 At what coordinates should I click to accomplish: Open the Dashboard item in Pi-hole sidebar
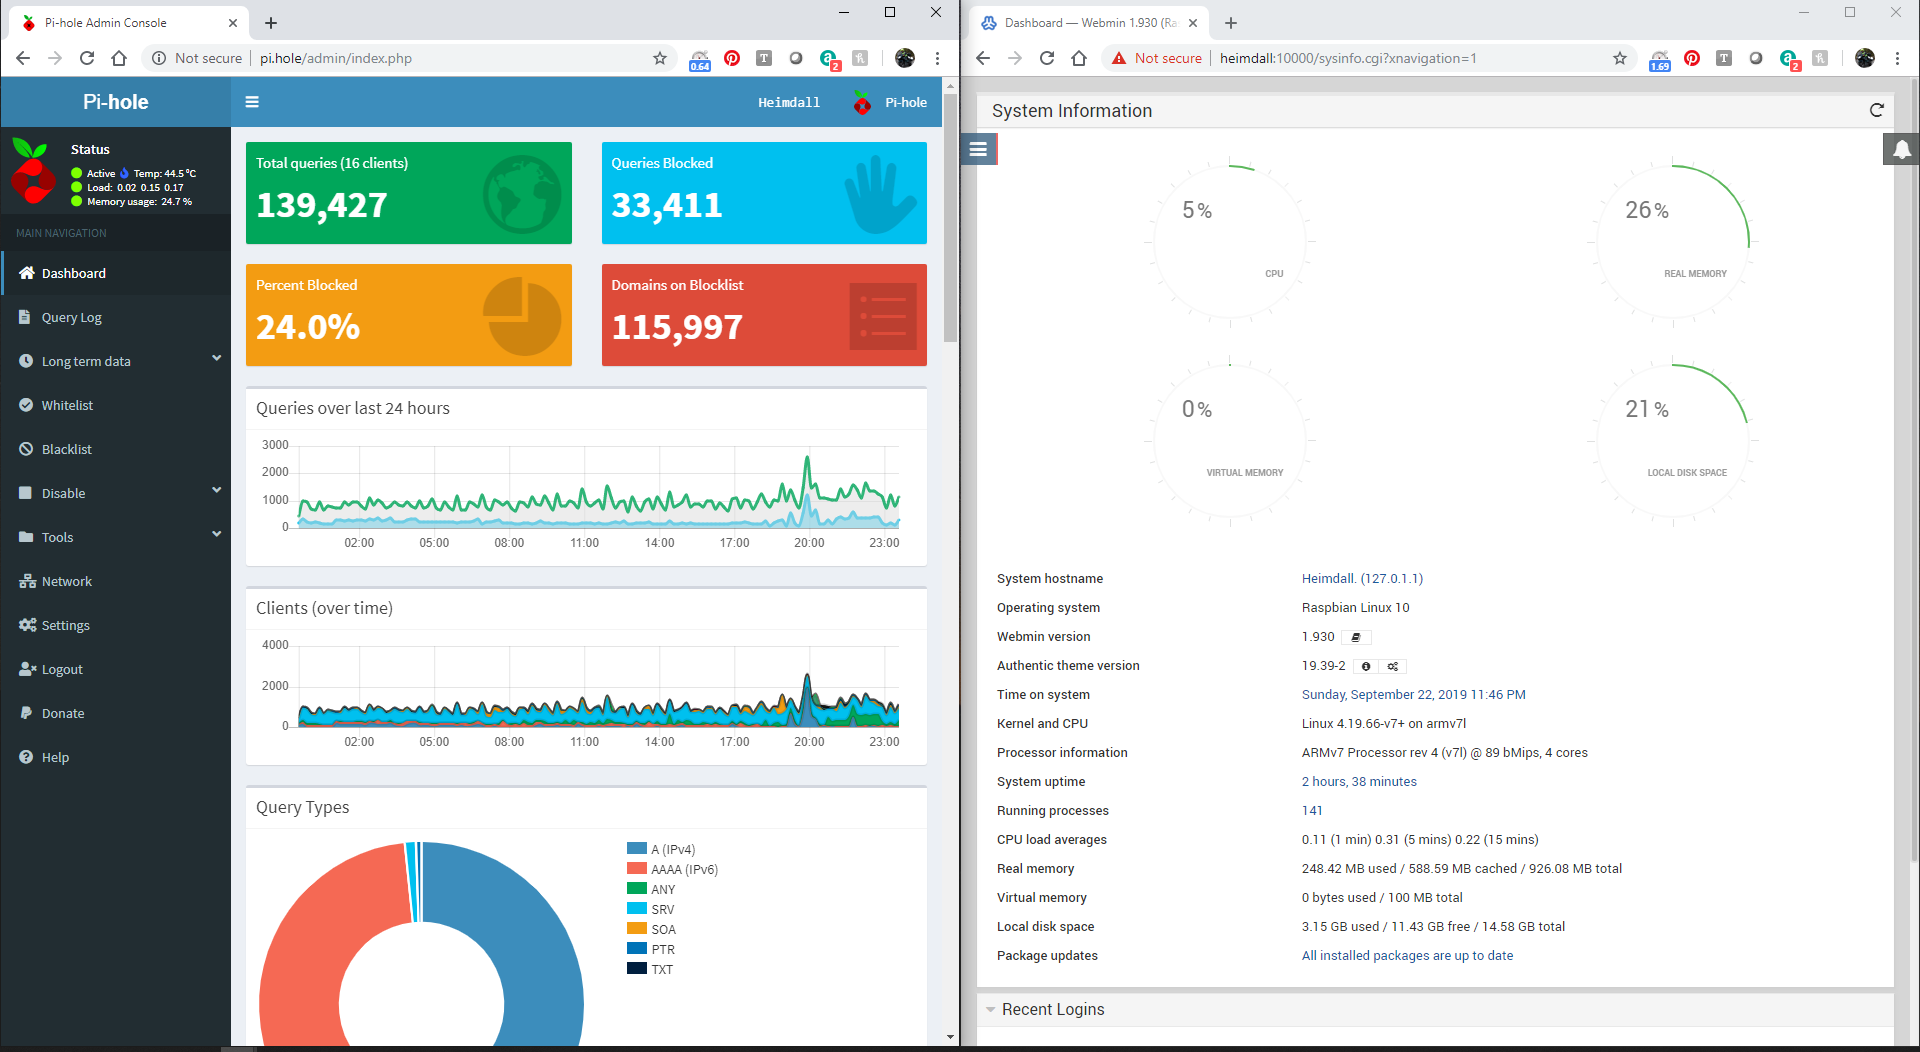tap(116, 273)
